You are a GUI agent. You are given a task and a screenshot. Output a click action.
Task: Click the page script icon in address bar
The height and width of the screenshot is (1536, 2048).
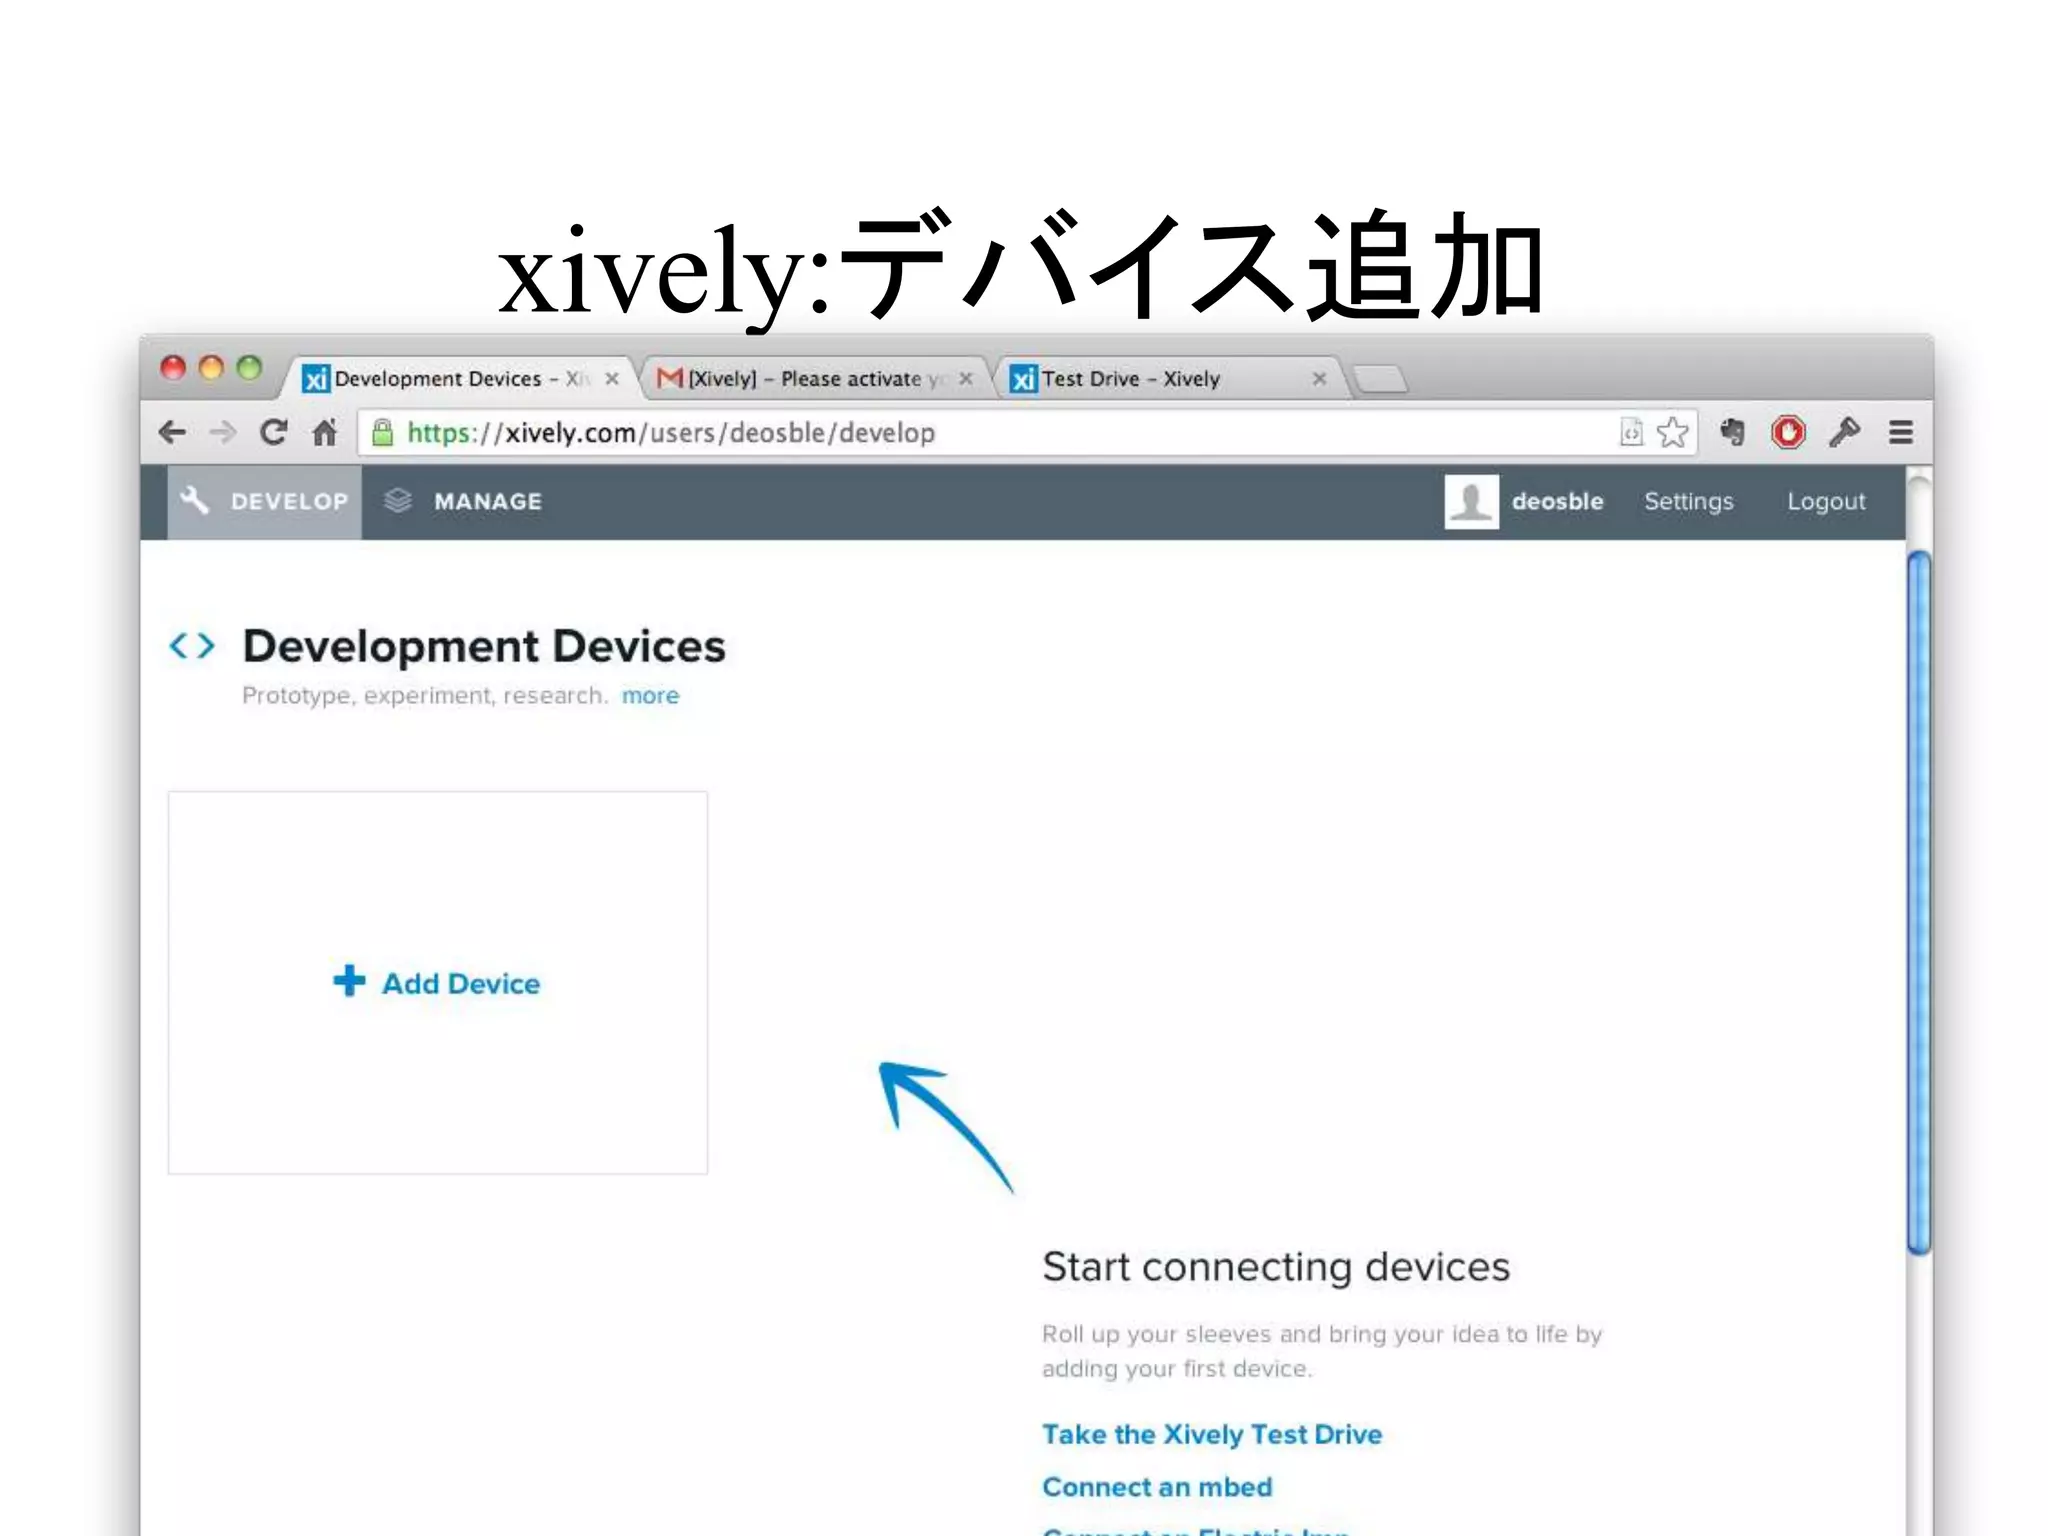[x=1631, y=432]
